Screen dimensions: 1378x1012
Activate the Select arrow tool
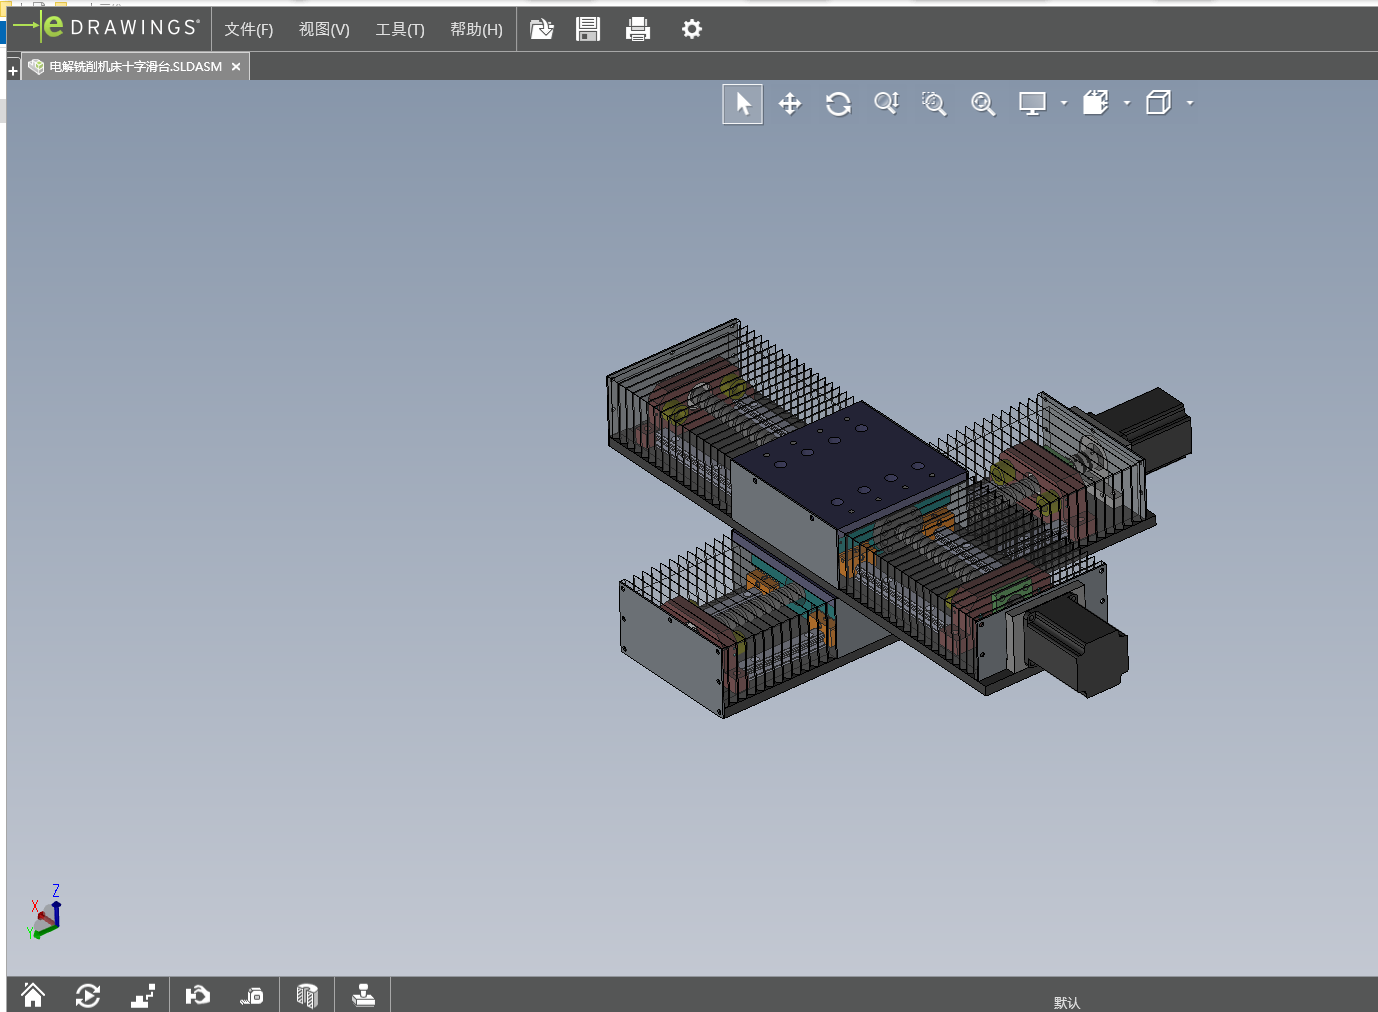(x=742, y=104)
